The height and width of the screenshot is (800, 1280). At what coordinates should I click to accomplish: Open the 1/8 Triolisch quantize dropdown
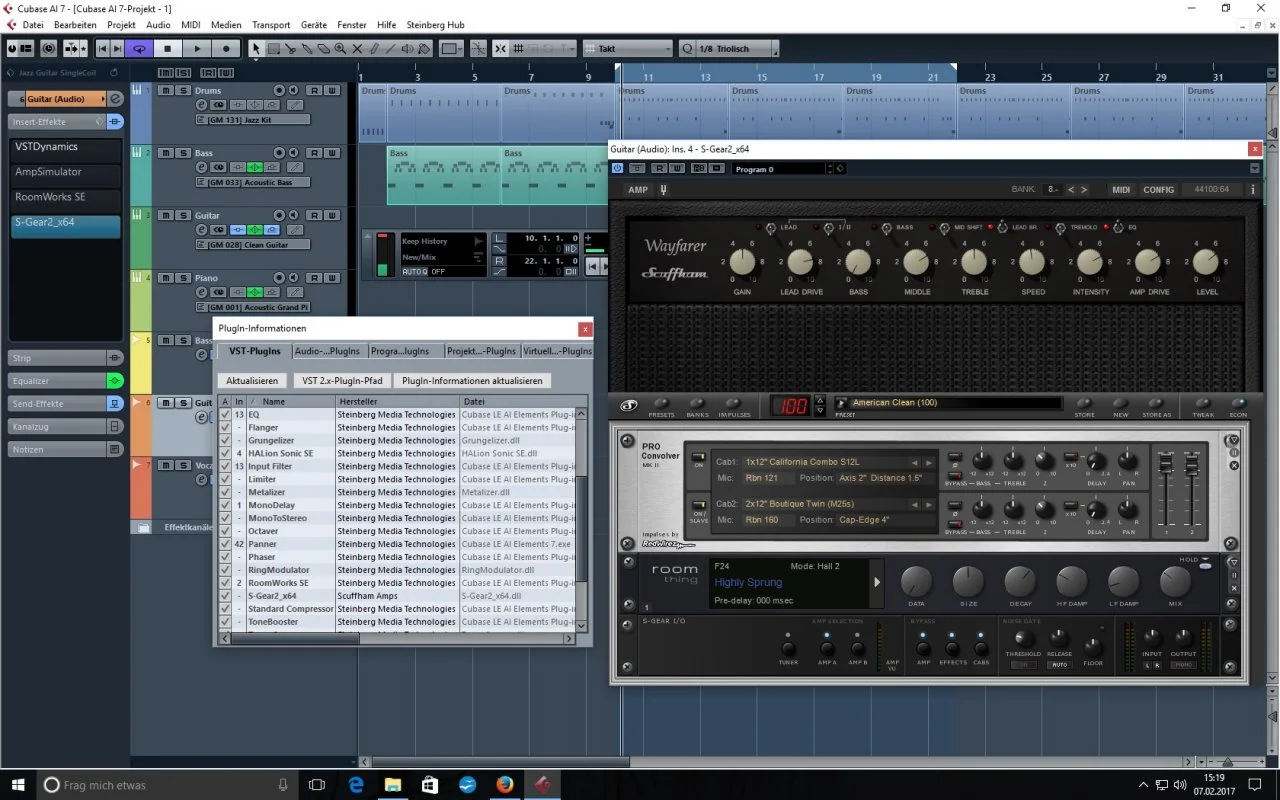(728, 48)
